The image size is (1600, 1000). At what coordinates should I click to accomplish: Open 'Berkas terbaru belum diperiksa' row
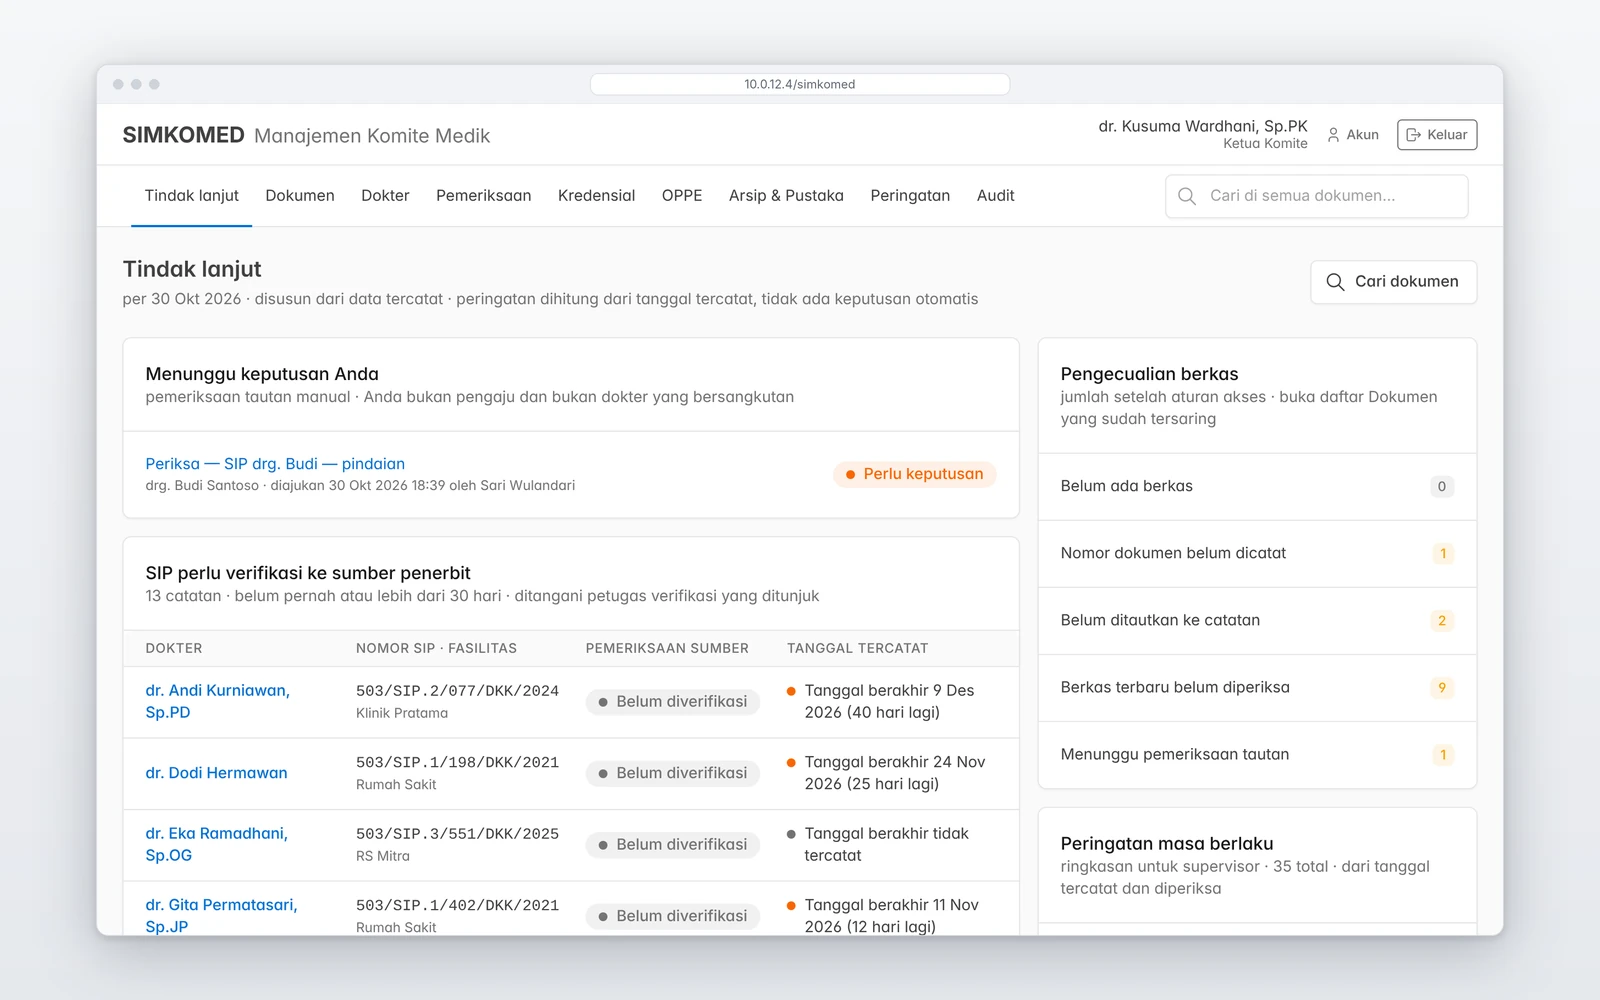1257,688
